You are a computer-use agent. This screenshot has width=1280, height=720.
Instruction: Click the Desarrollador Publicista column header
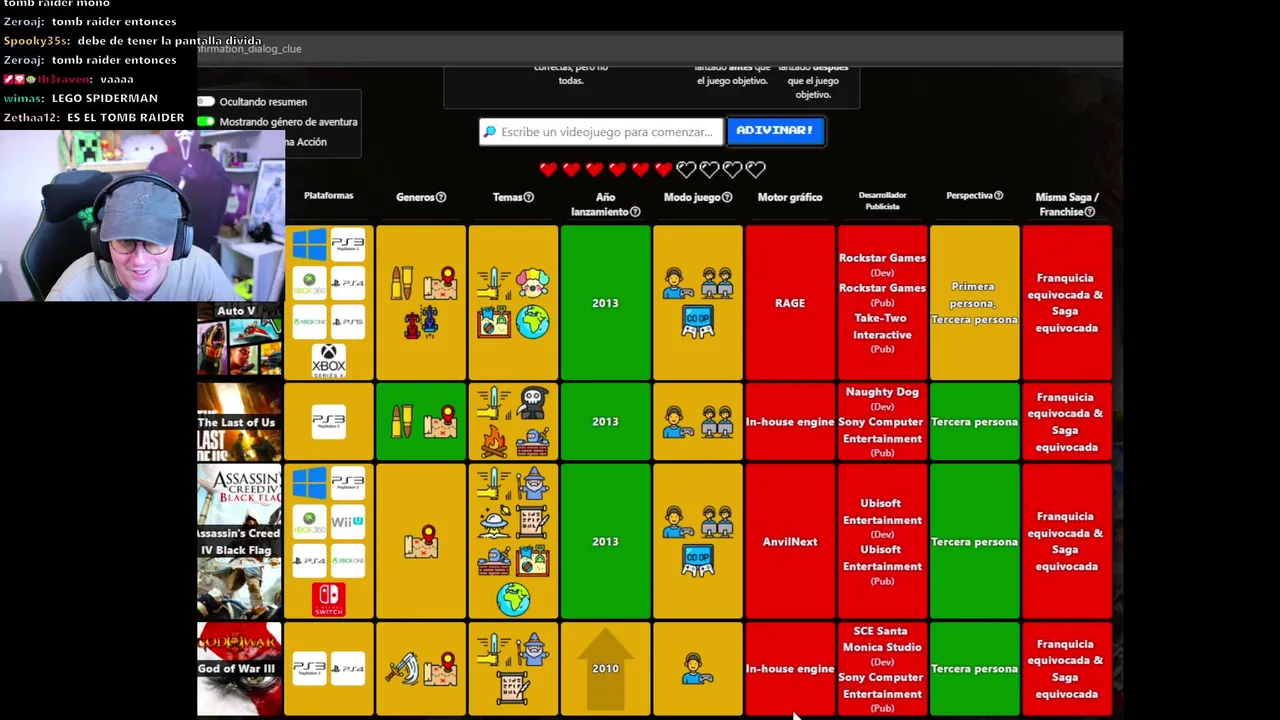(x=882, y=201)
